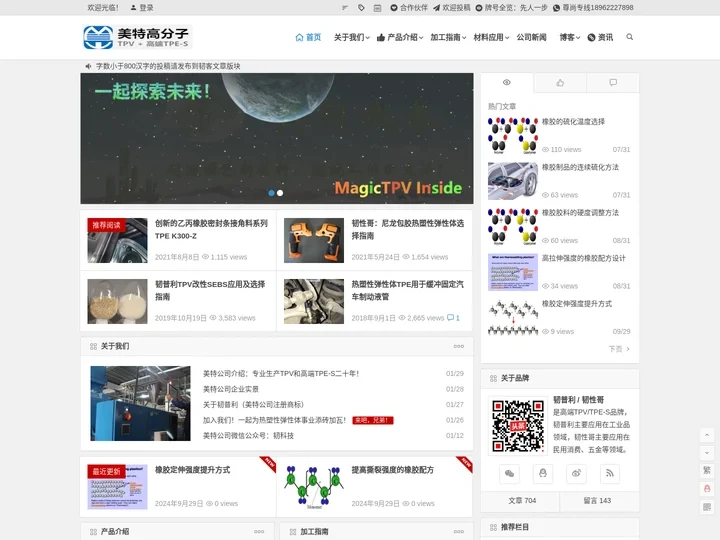Click the QQ penguin icon under brand info
Screen dimensions: 720x540
[x=543, y=473]
